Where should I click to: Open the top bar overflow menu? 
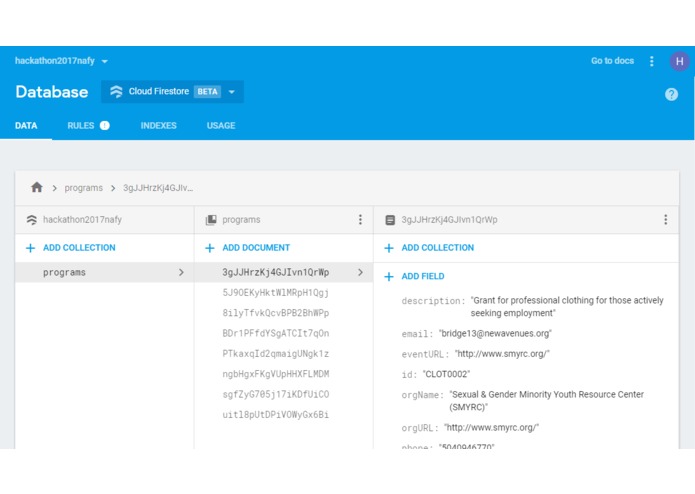point(652,61)
